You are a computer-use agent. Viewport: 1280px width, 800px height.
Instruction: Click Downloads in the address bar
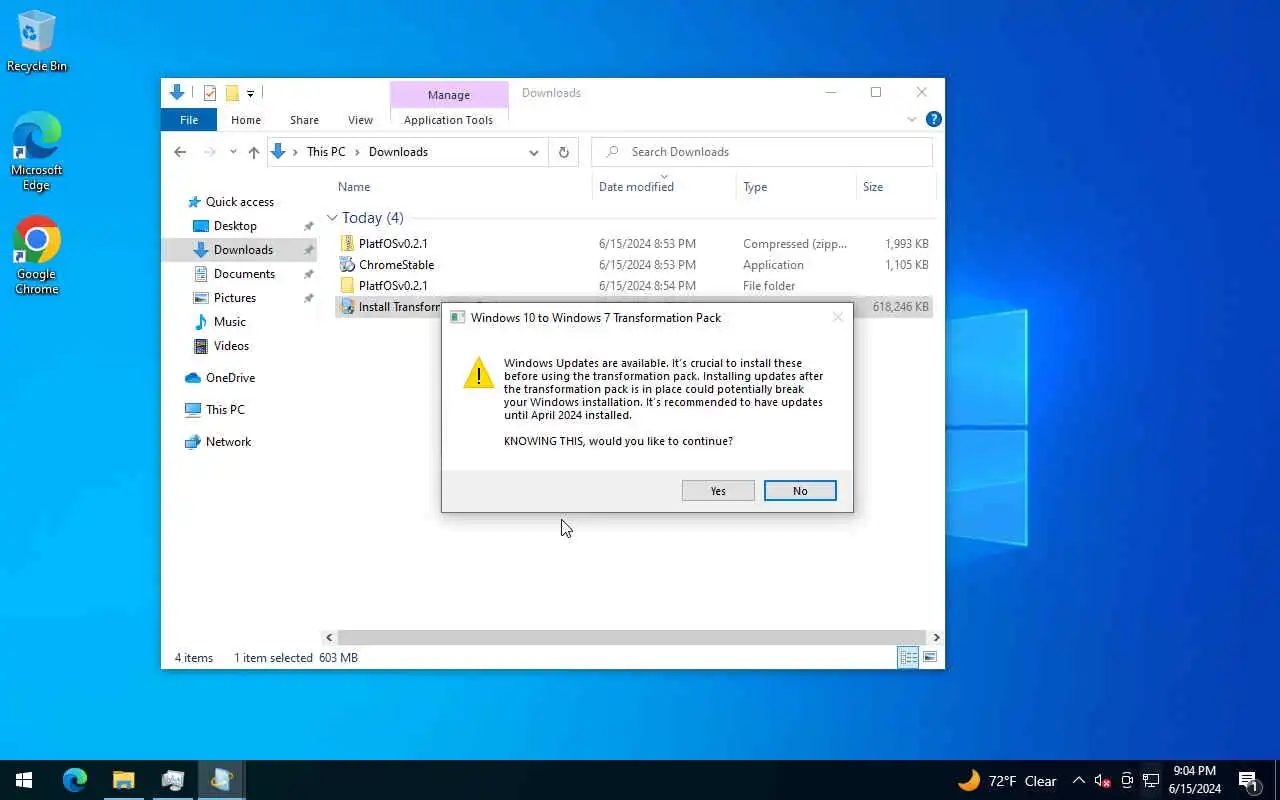click(398, 152)
